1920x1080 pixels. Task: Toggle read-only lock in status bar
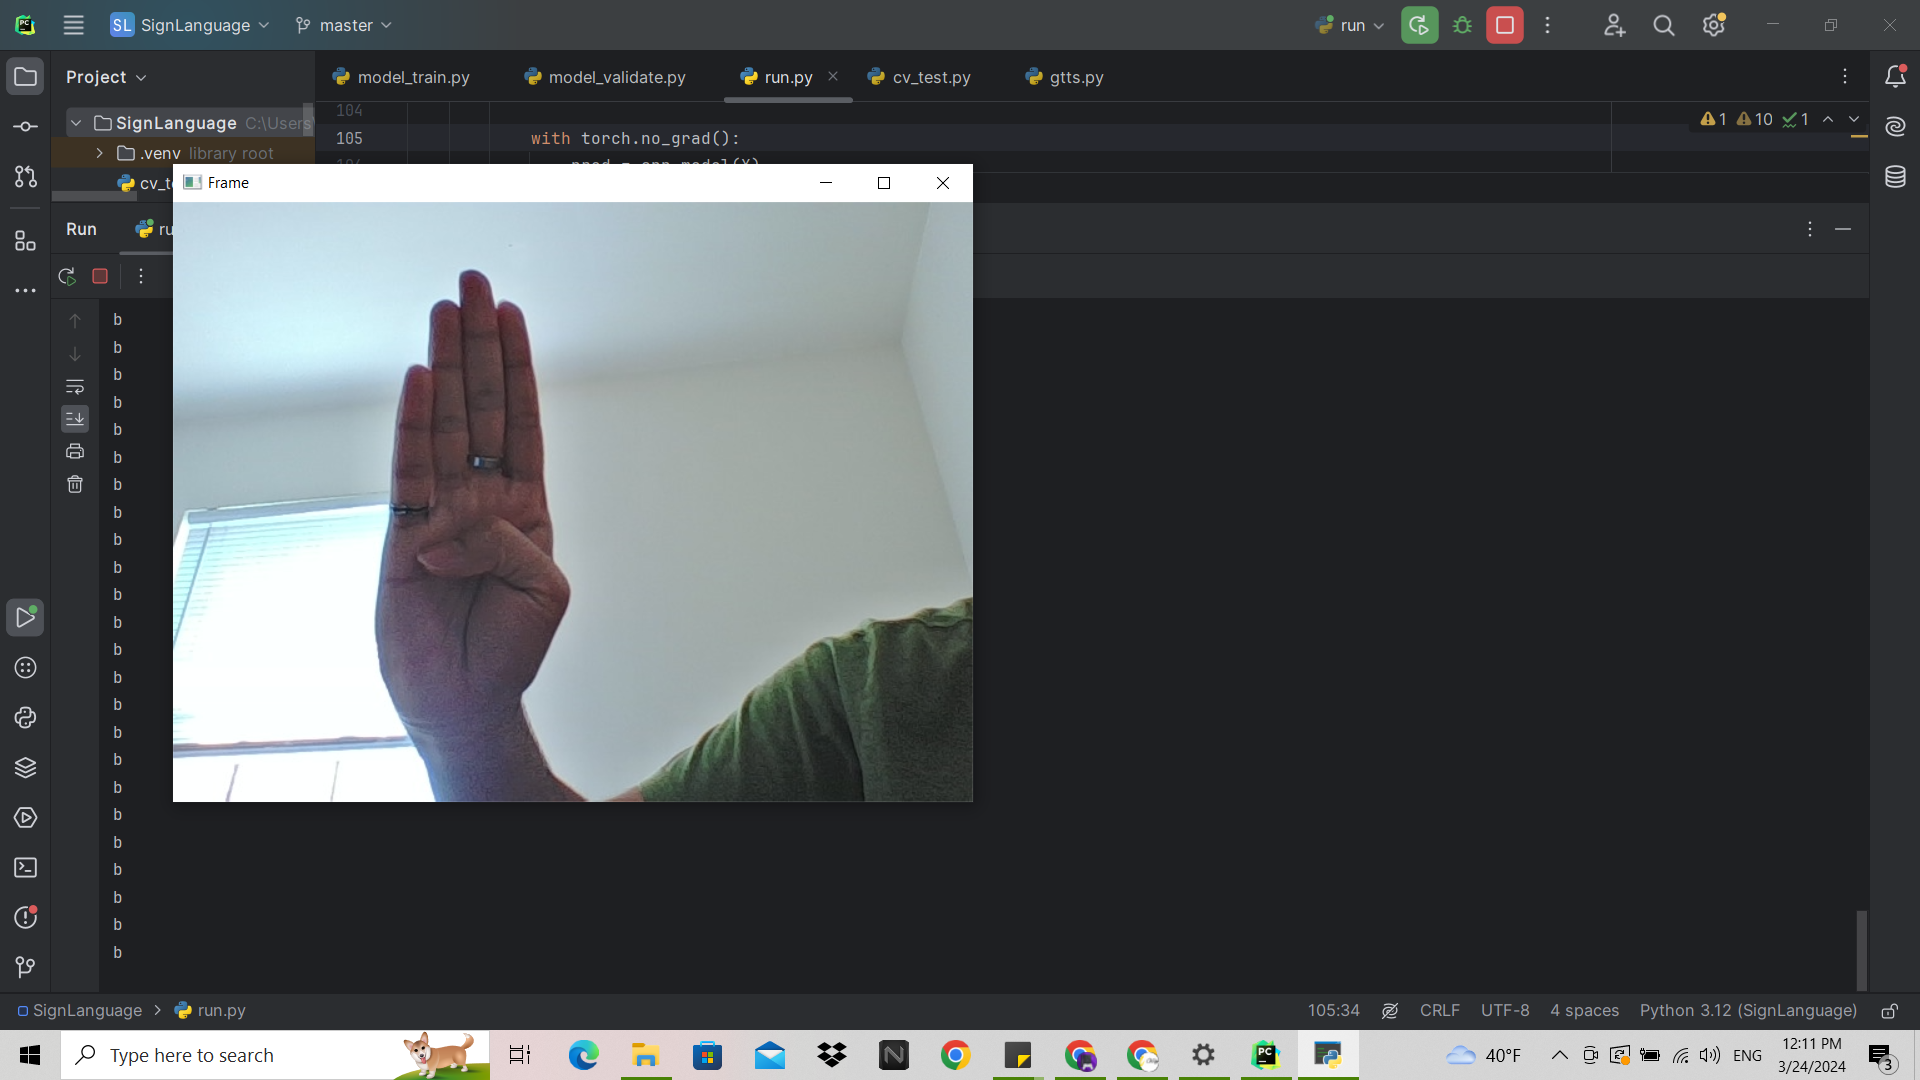click(1889, 1011)
